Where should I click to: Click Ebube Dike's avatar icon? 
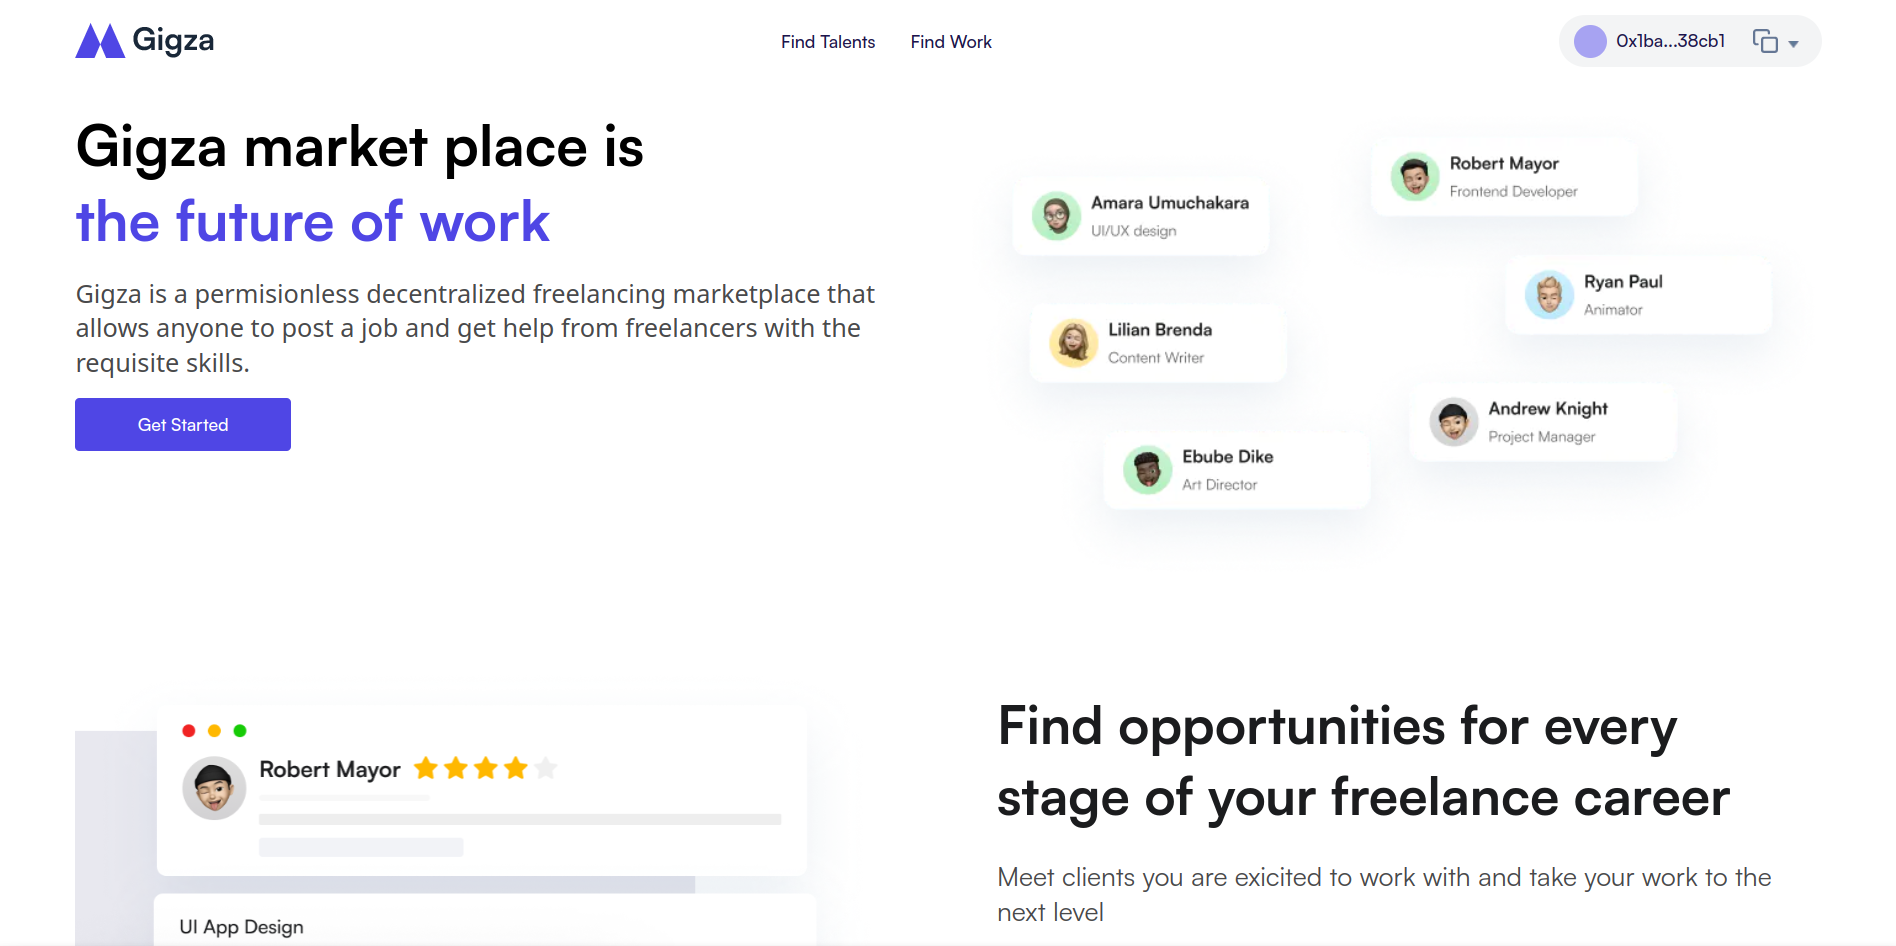(1147, 470)
